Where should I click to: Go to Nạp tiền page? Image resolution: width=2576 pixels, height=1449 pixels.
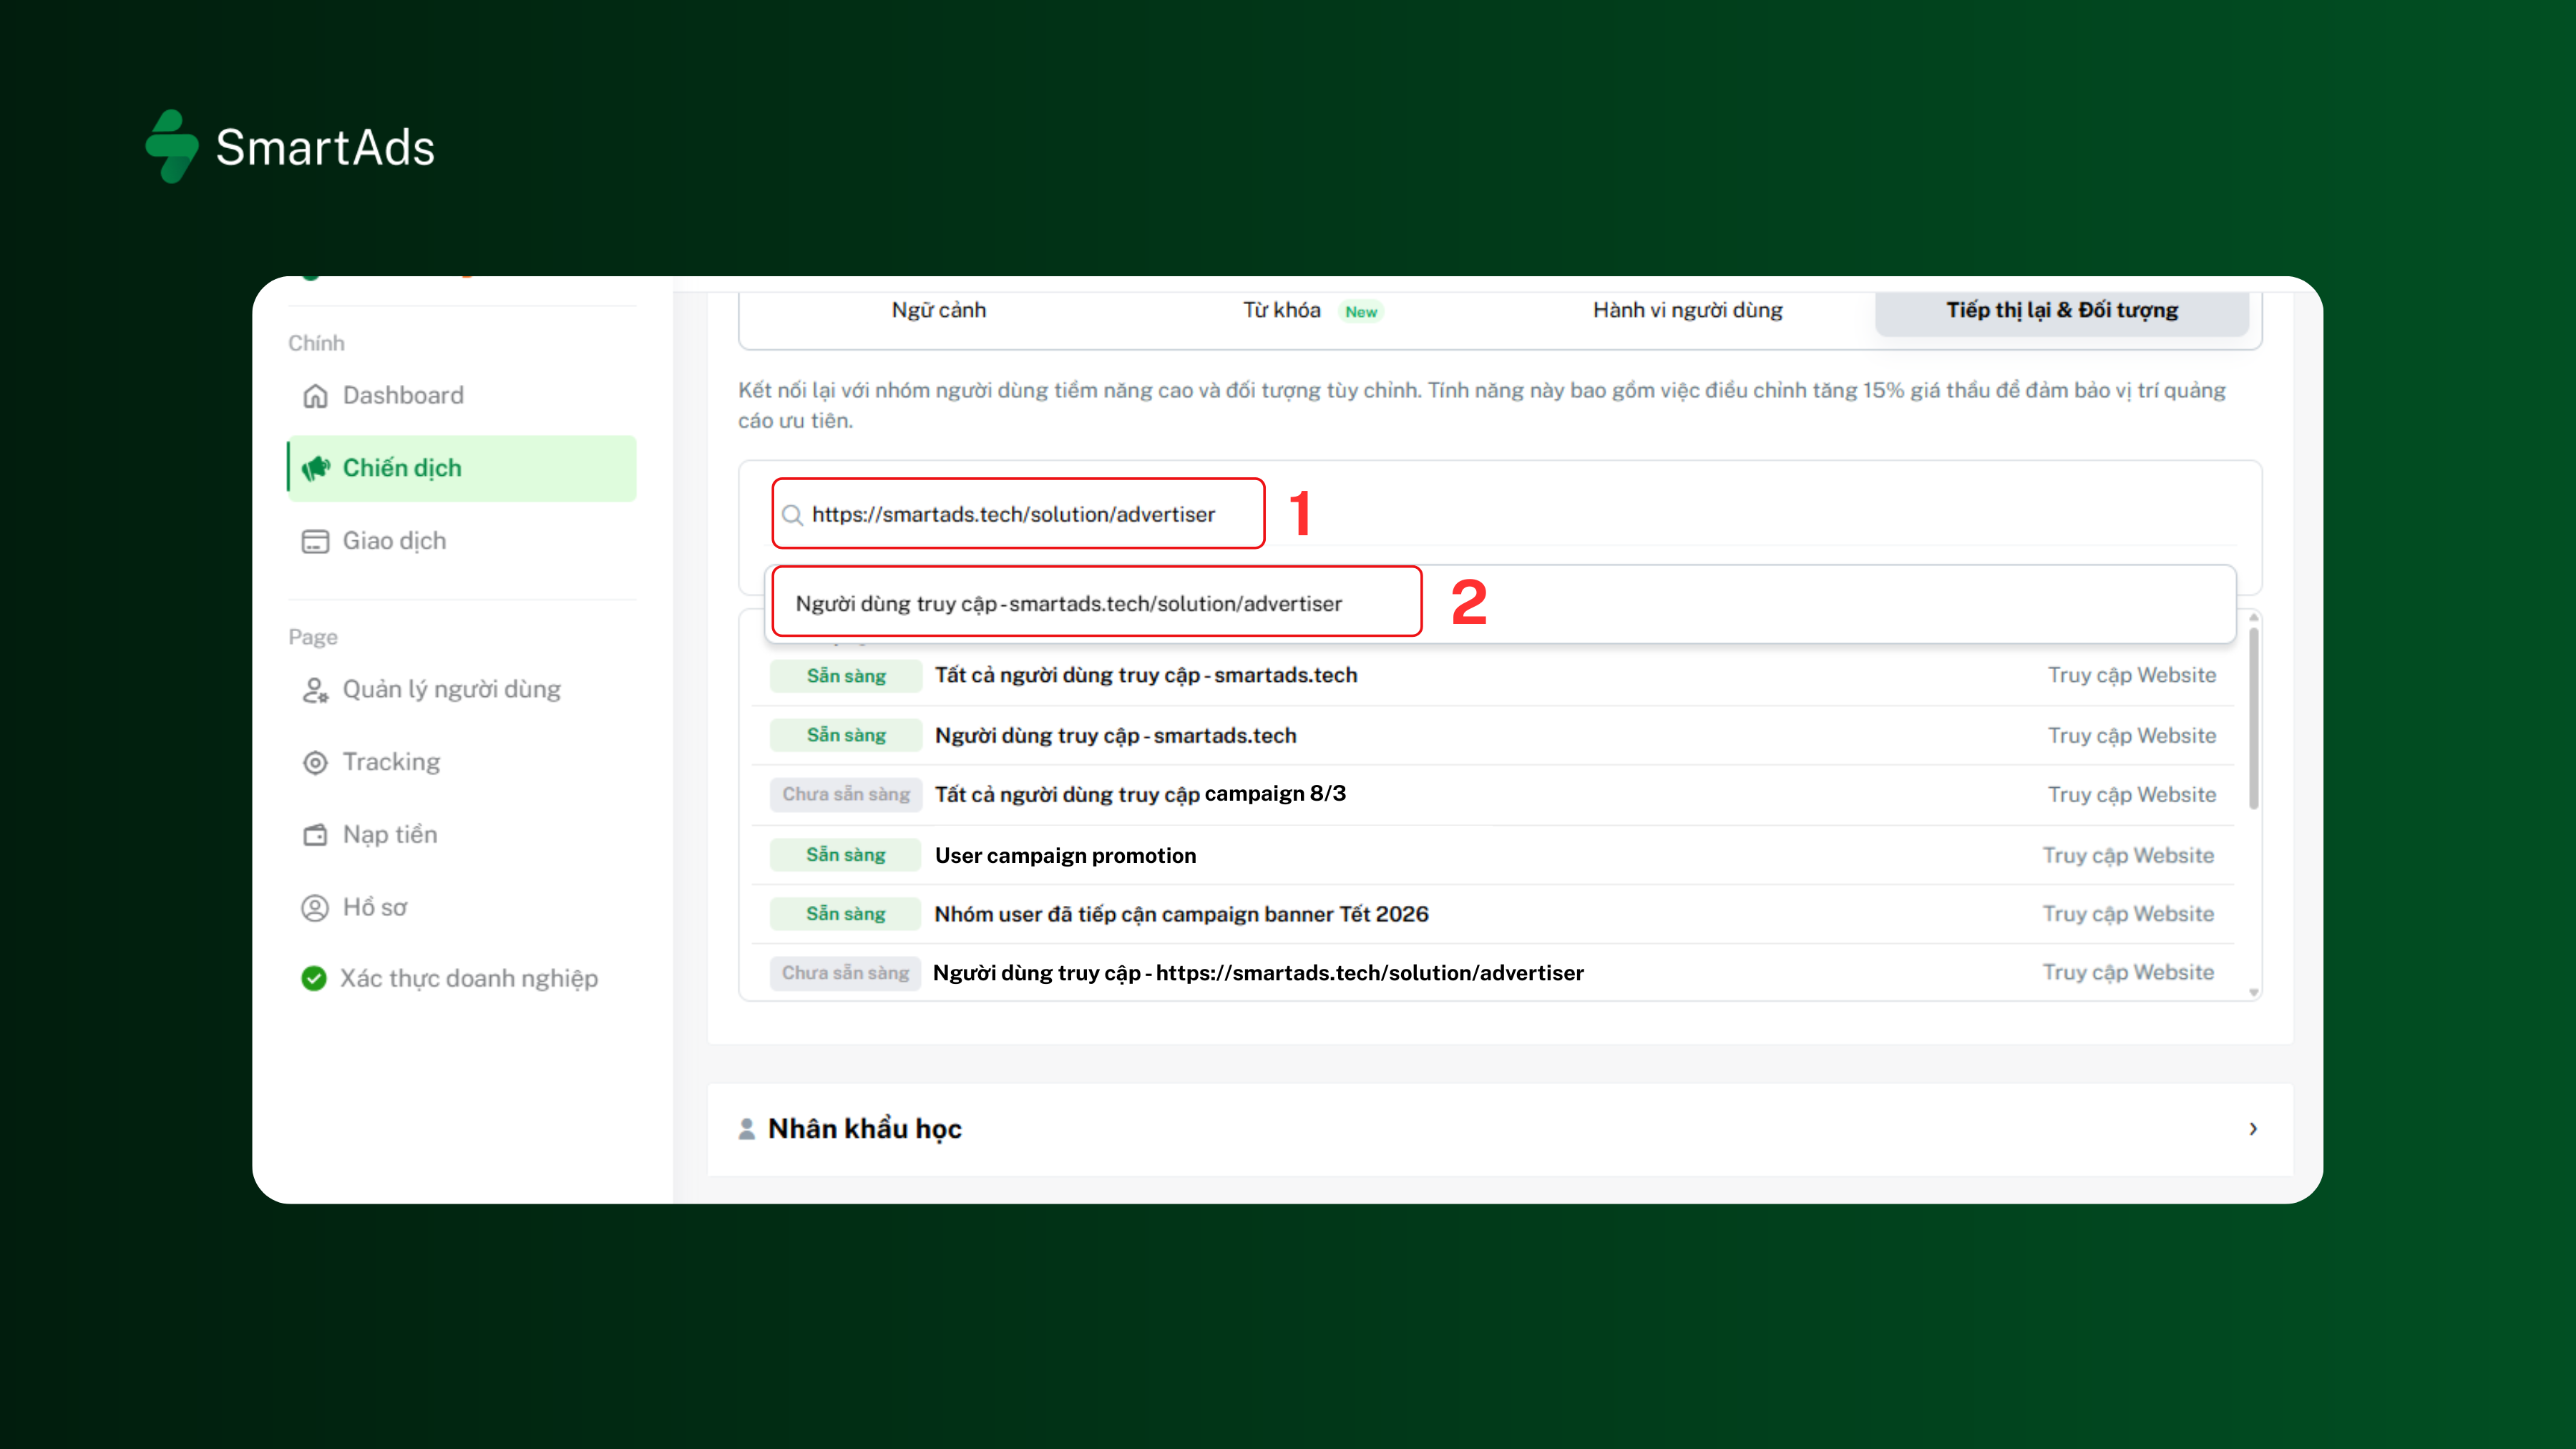[x=462, y=835]
